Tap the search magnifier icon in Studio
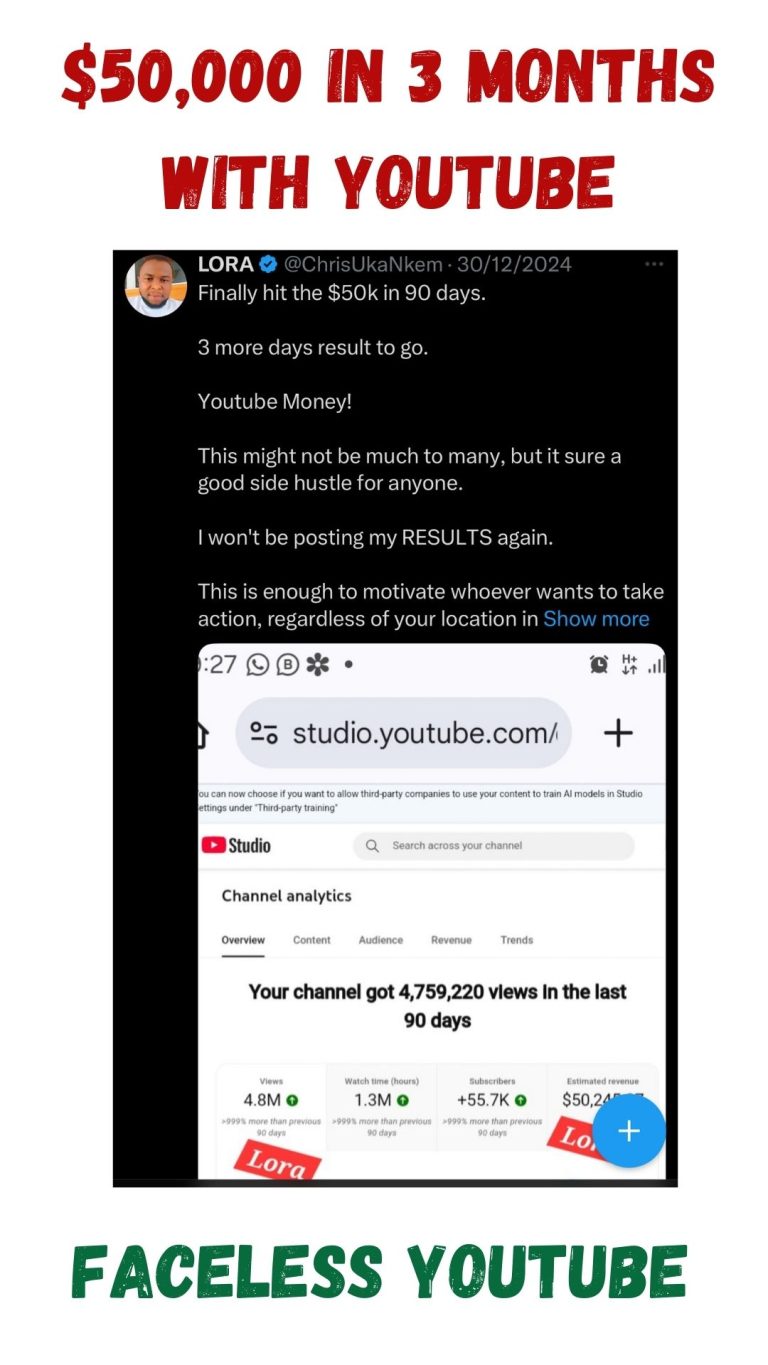The image size is (768, 1365). (x=372, y=846)
